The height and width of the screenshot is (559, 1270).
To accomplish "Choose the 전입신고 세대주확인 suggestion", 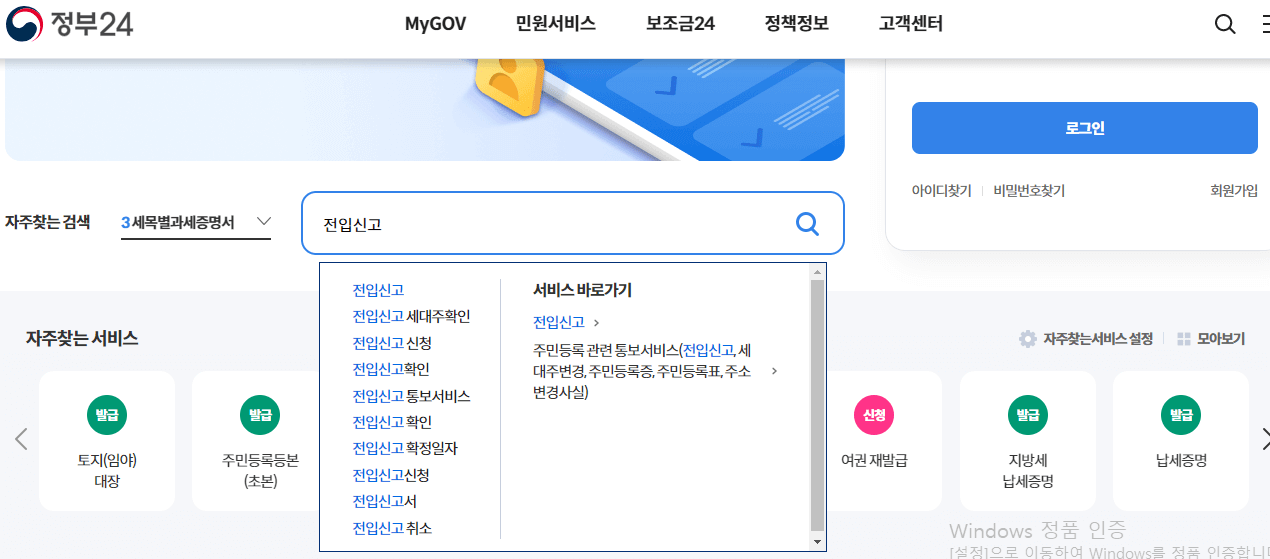I will (411, 317).
